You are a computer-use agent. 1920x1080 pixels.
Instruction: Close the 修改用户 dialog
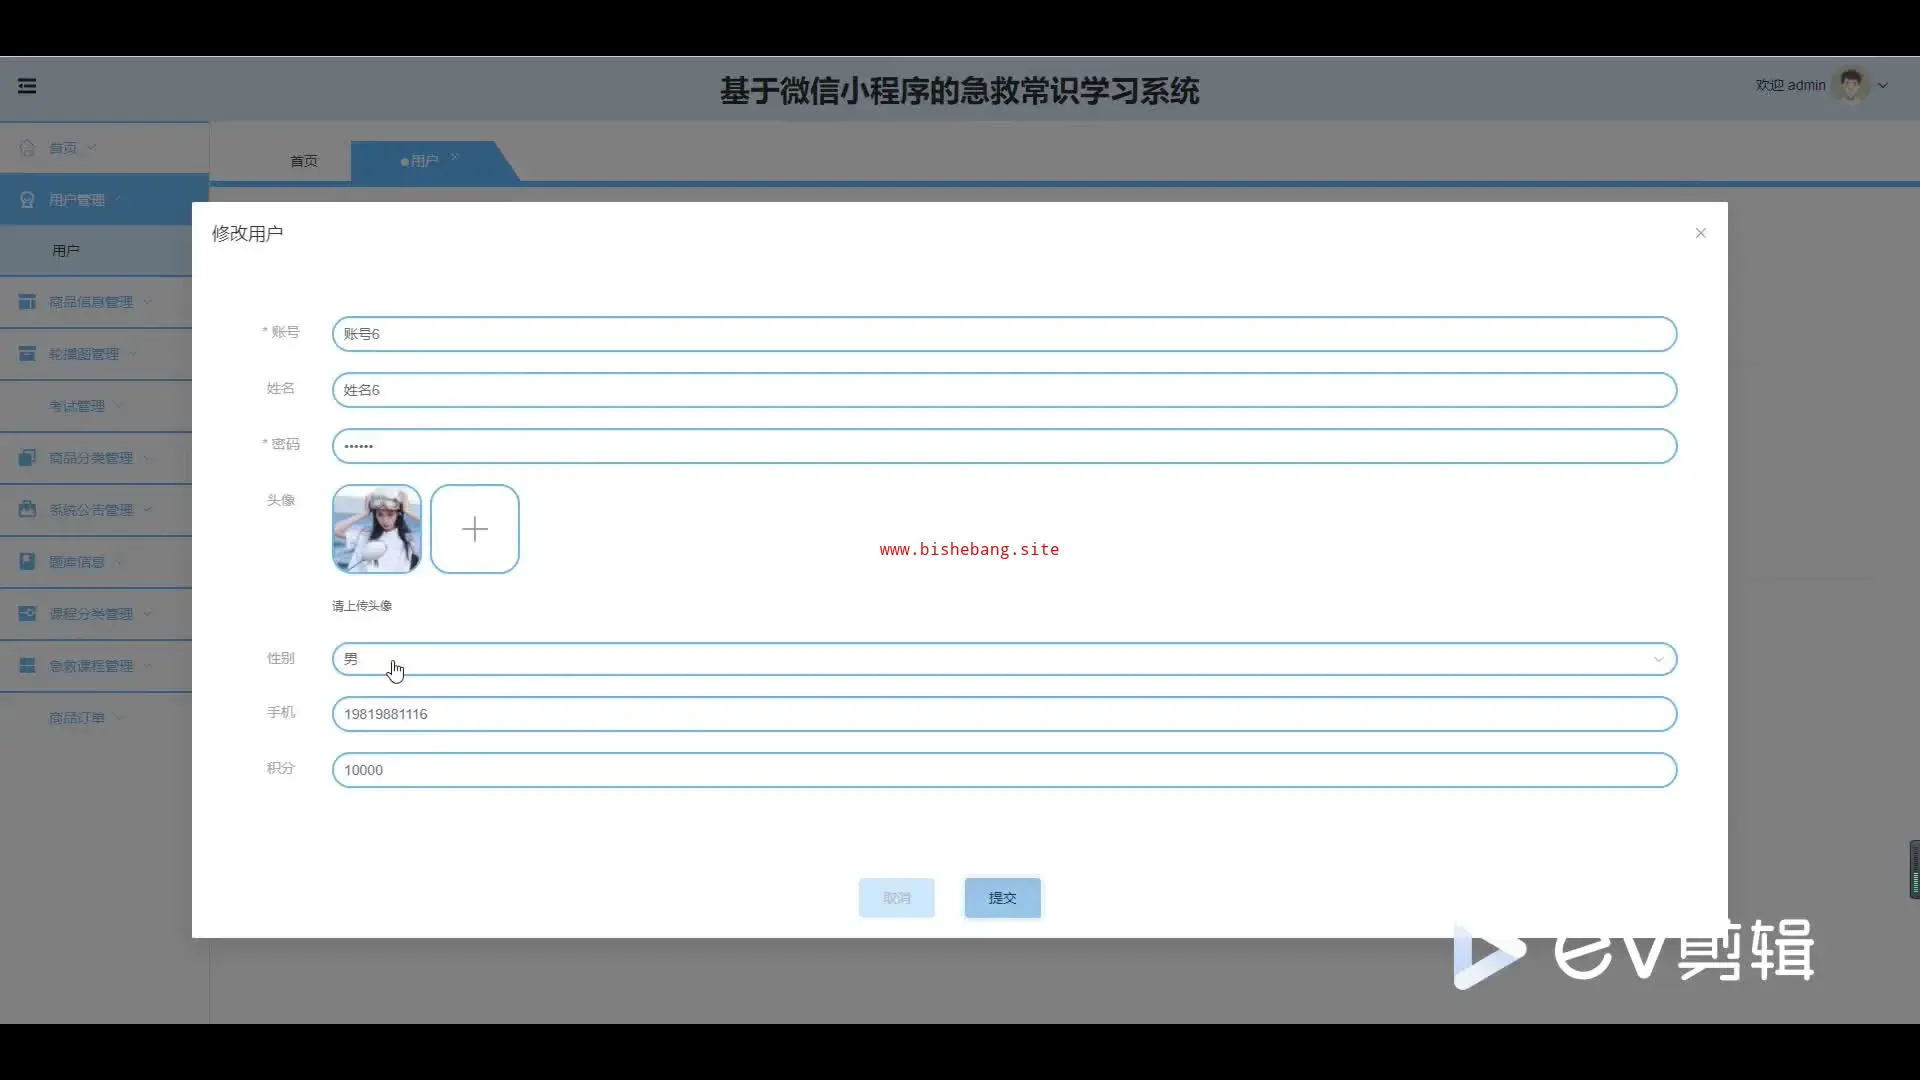pos(1700,233)
